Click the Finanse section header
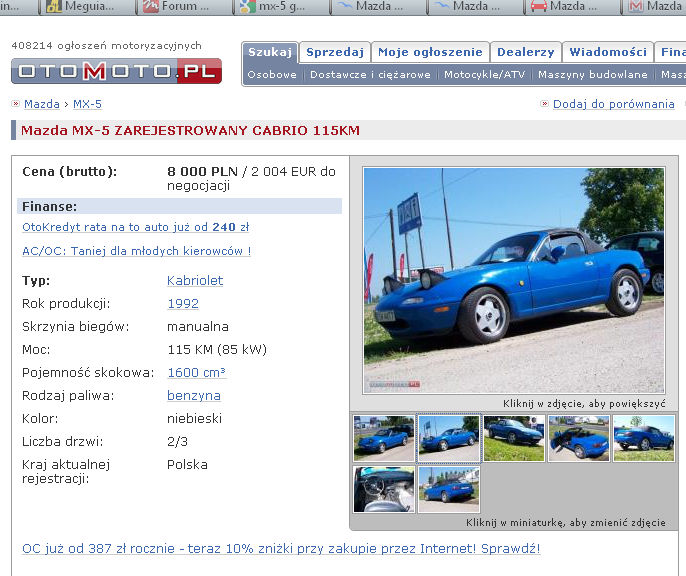Screen dimensions: 686x576 (179, 206)
